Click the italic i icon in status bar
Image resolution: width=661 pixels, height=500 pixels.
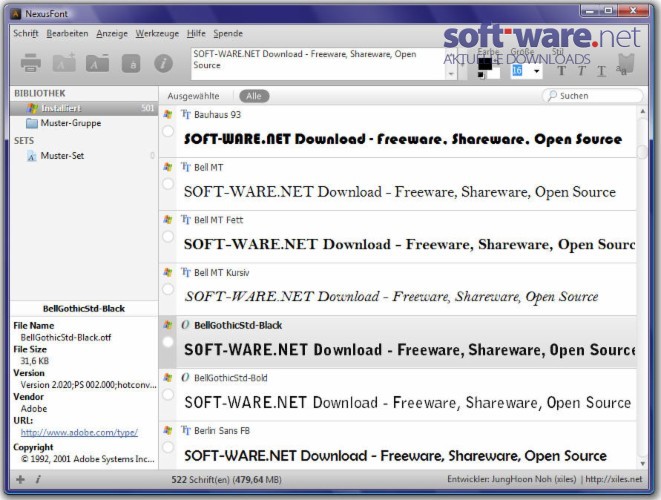tap(38, 479)
